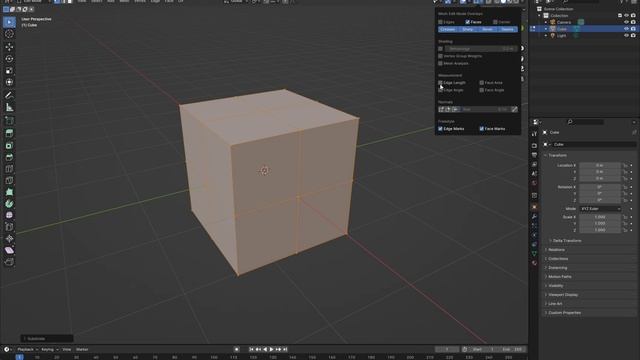Toggle the Faces overlay checkbox
The width and height of the screenshot is (640, 360).
coord(468,22)
